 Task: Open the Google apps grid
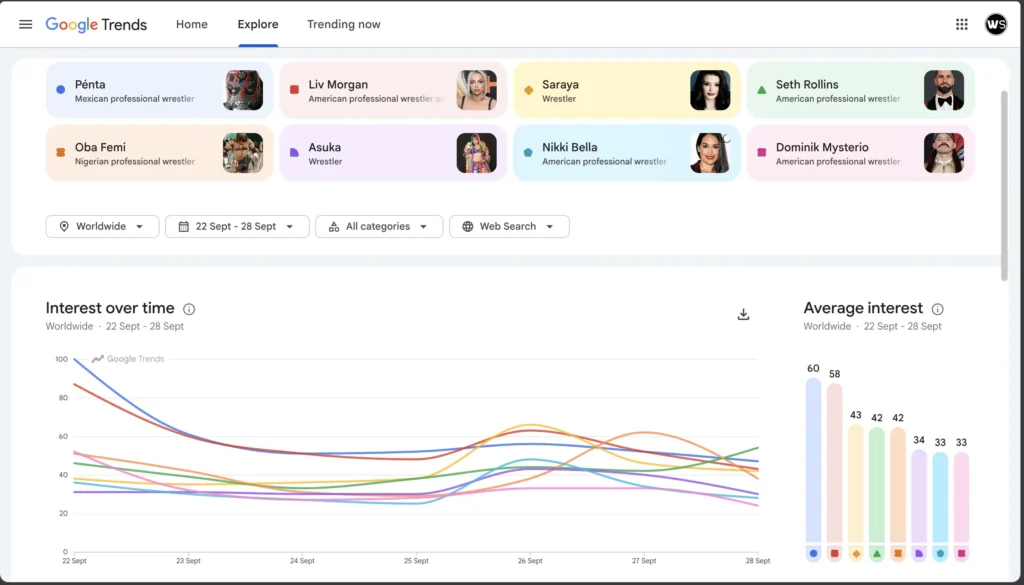coord(961,24)
